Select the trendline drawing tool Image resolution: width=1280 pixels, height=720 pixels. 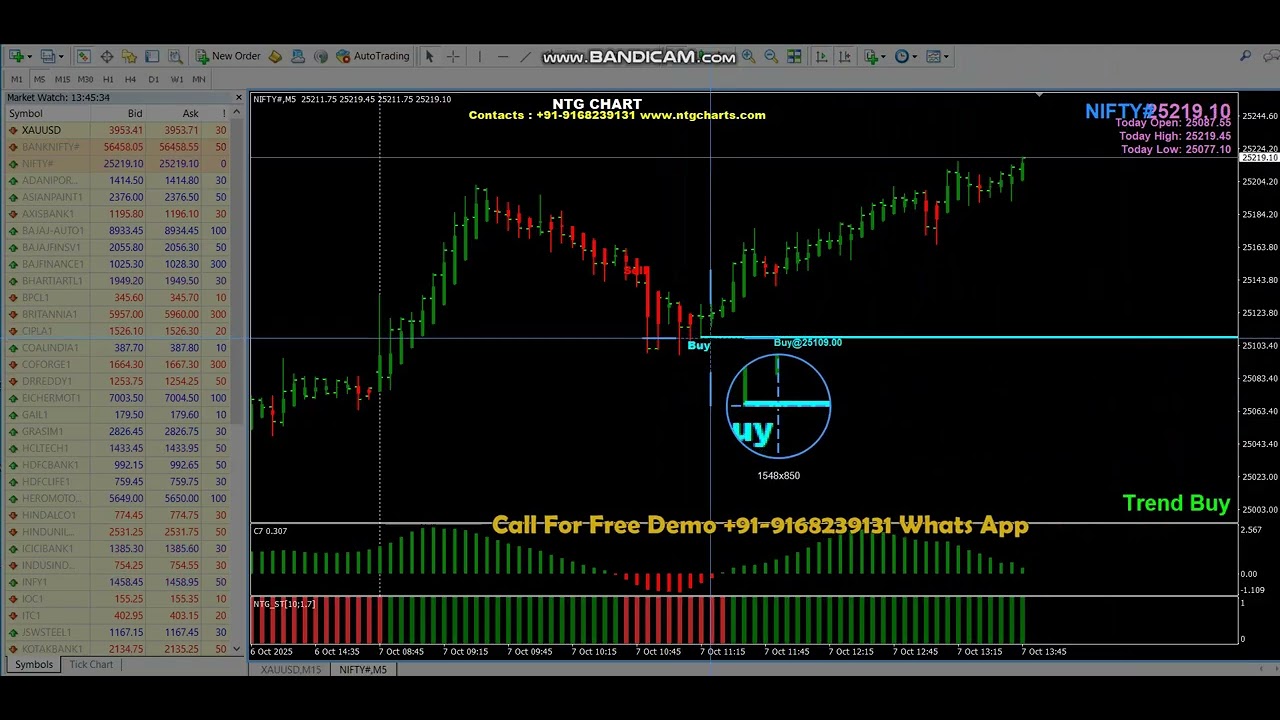pos(525,56)
